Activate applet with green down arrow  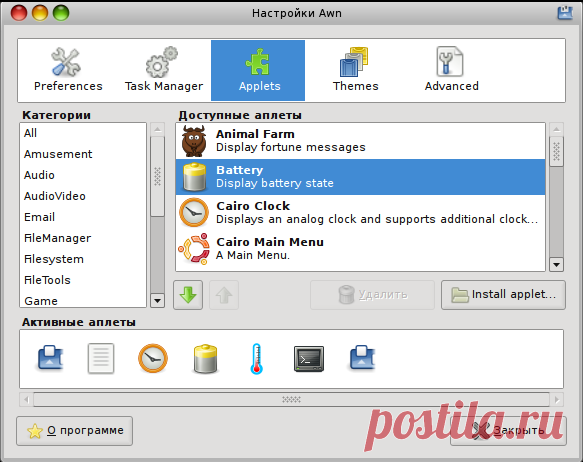pyautogui.click(x=188, y=295)
